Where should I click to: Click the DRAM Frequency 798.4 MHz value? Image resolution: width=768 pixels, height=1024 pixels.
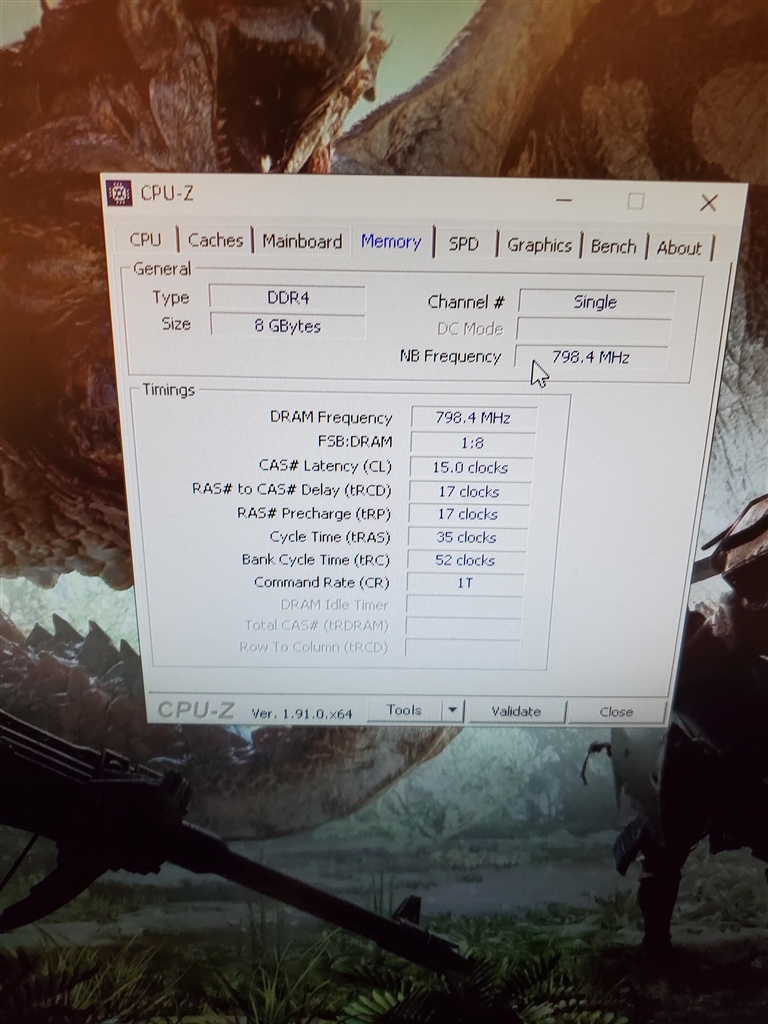[x=473, y=418]
